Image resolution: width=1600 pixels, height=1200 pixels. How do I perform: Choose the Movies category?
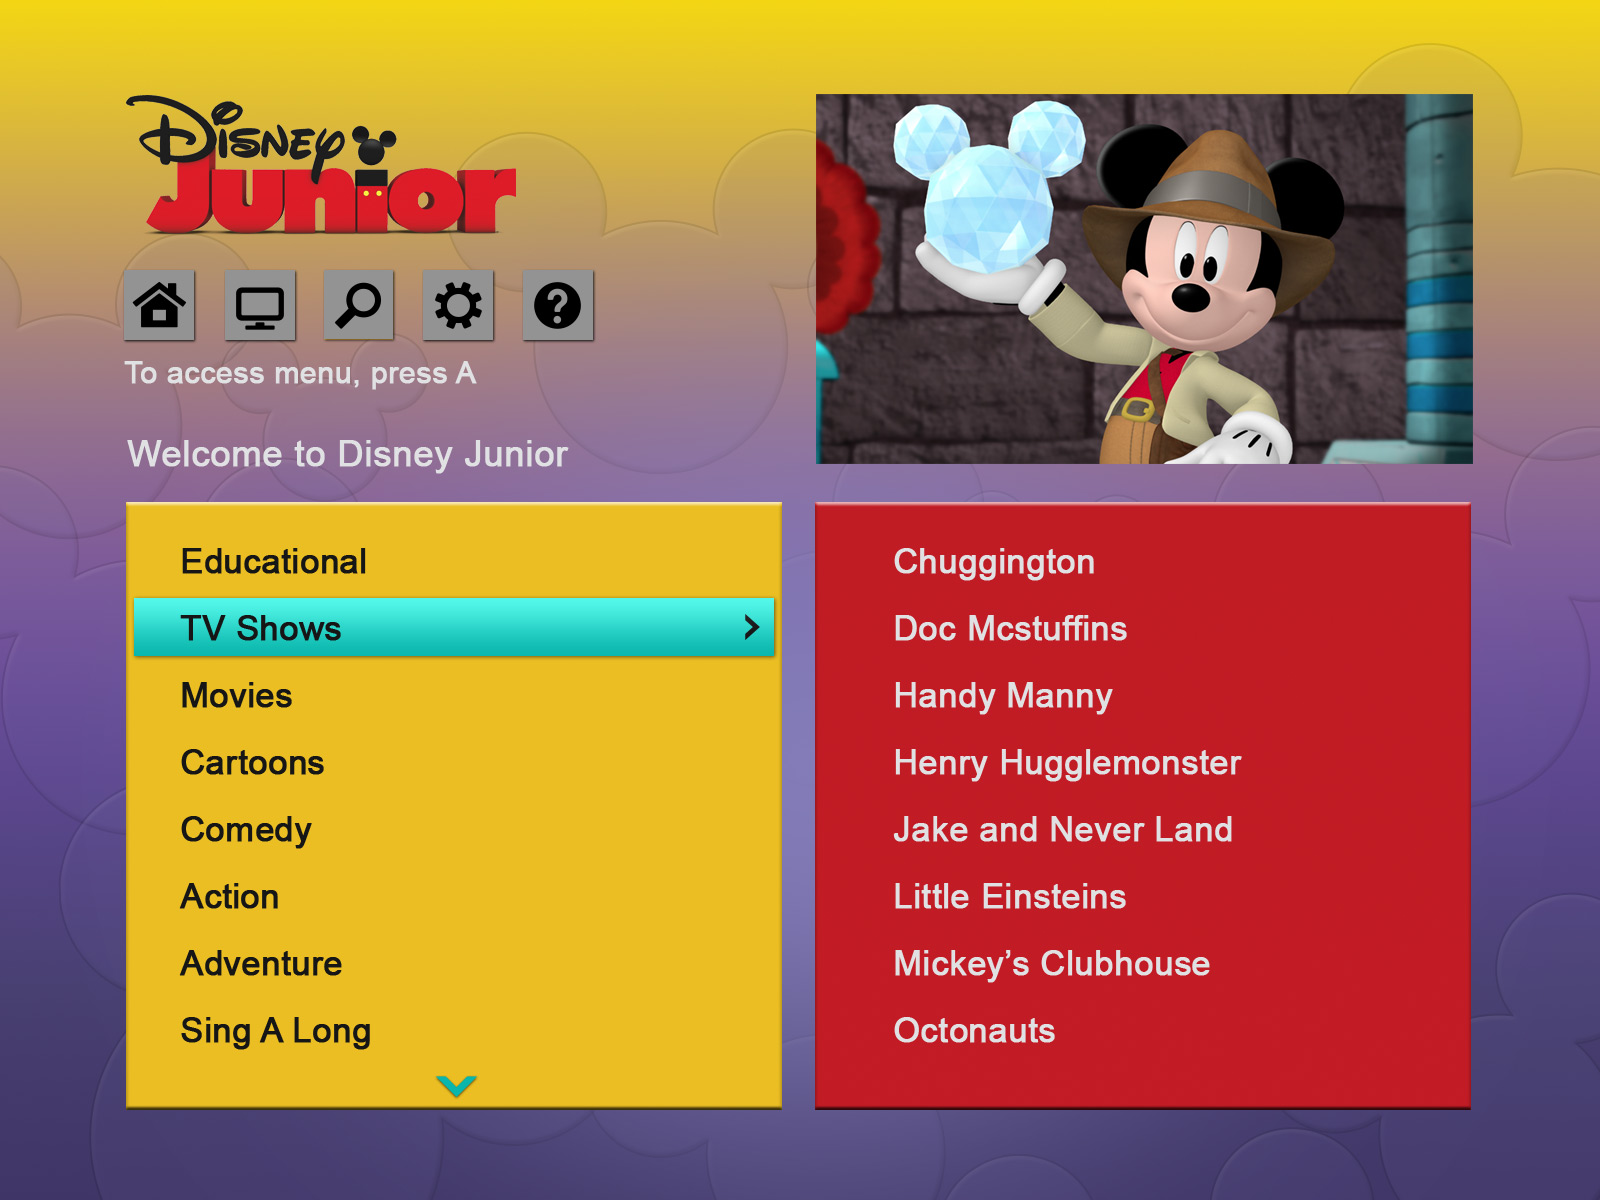click(236, 696)
